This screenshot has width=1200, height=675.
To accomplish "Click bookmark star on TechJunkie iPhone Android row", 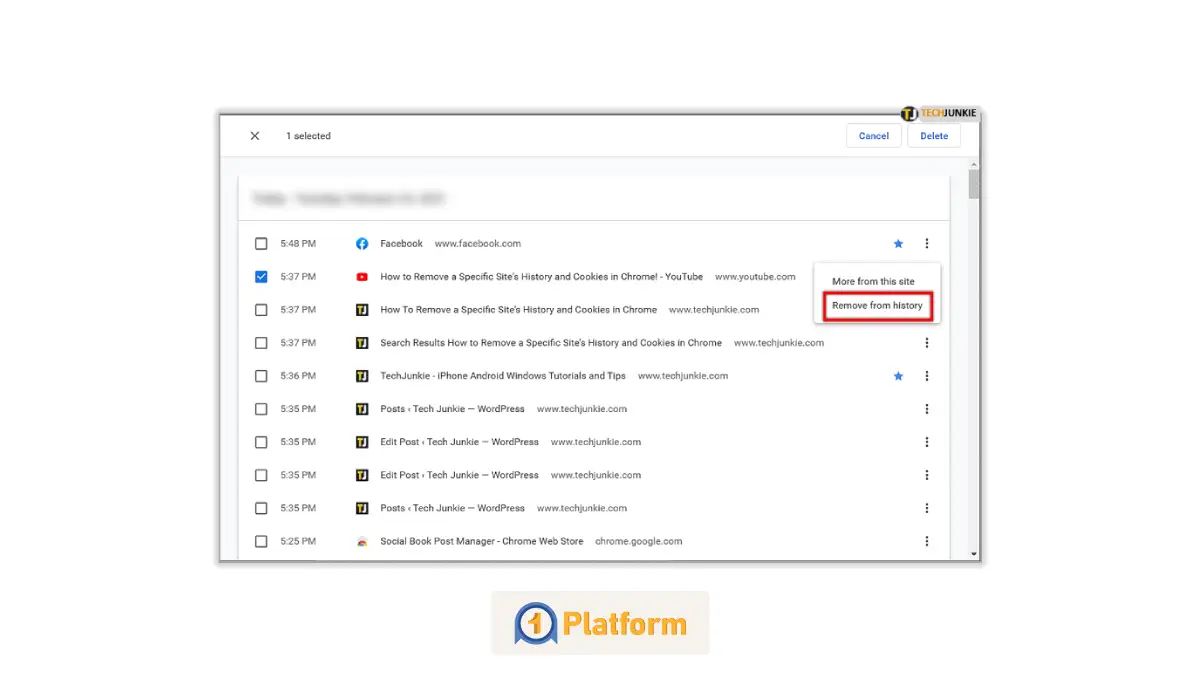I will tap(898, 376).
